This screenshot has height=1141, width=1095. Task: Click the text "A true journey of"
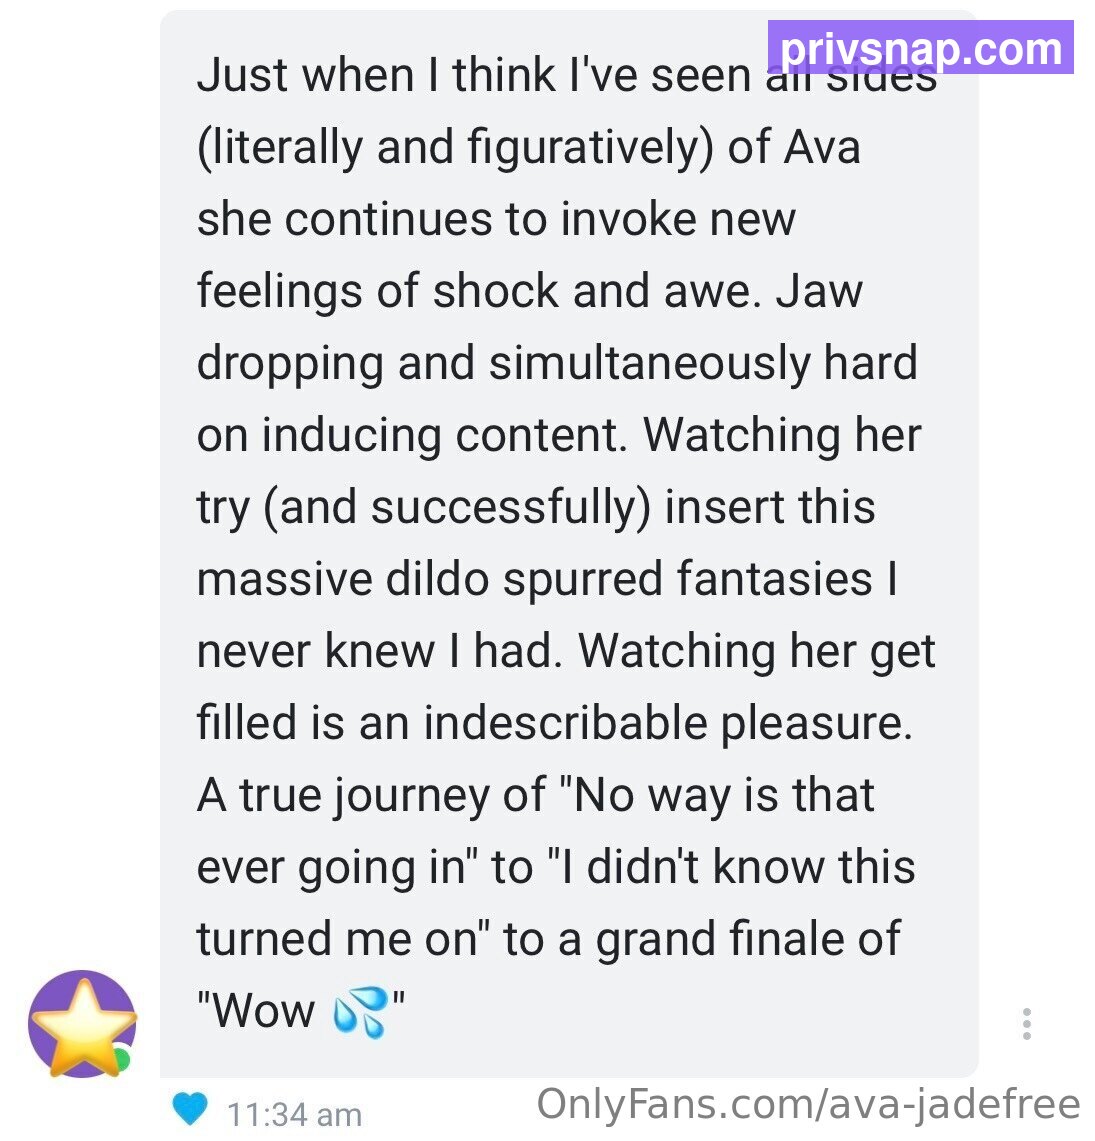coord(371,795)
